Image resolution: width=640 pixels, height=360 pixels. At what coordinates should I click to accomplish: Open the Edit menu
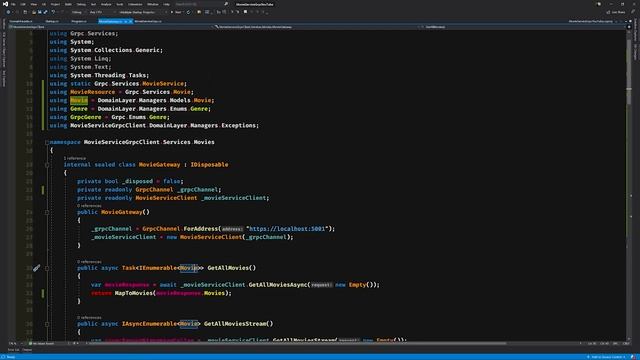23,4
